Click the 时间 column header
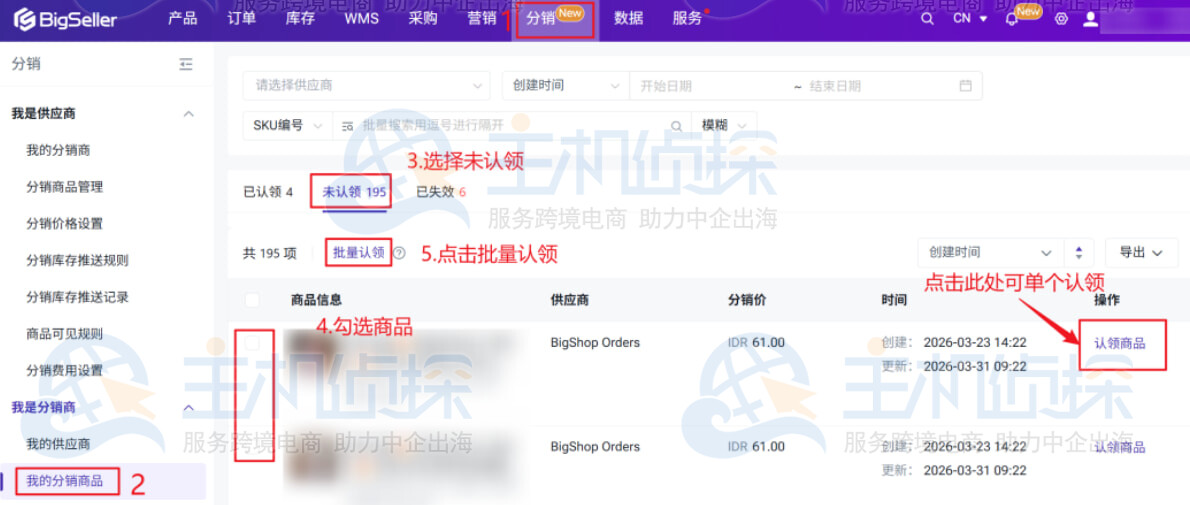 pos(894,300)
